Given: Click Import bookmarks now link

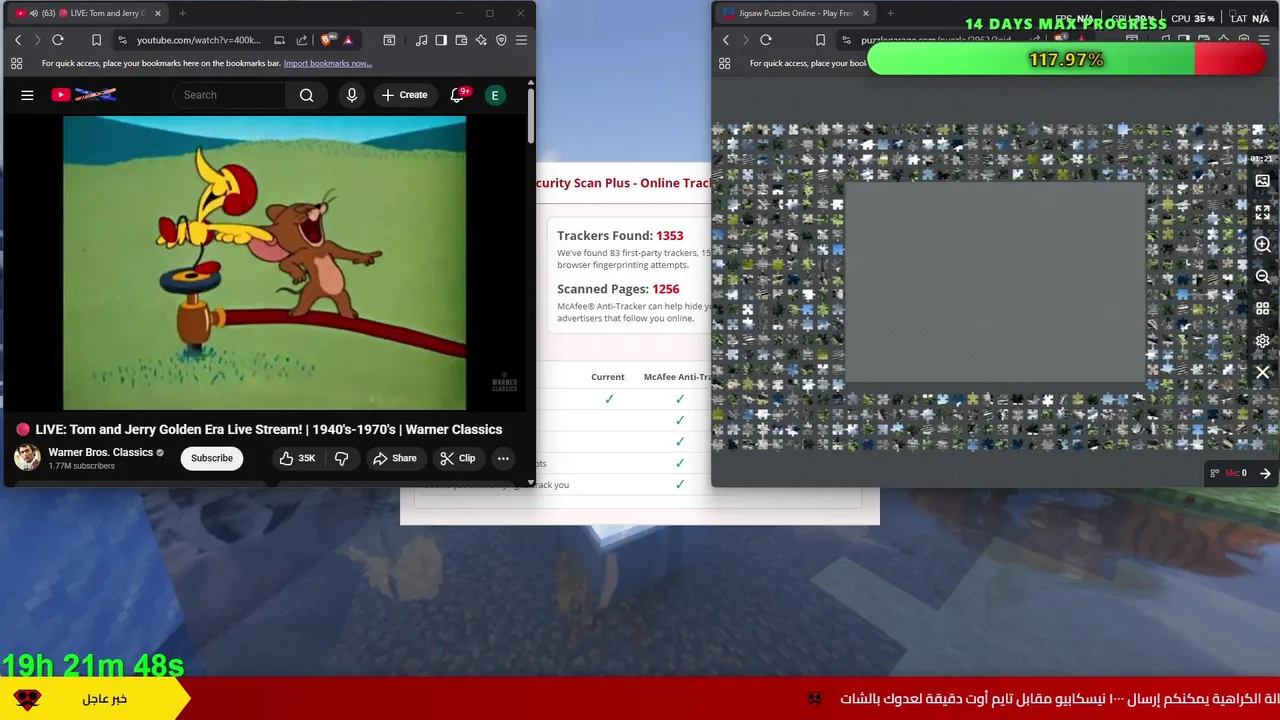Looking at the screenshot, I should point(328,63).
